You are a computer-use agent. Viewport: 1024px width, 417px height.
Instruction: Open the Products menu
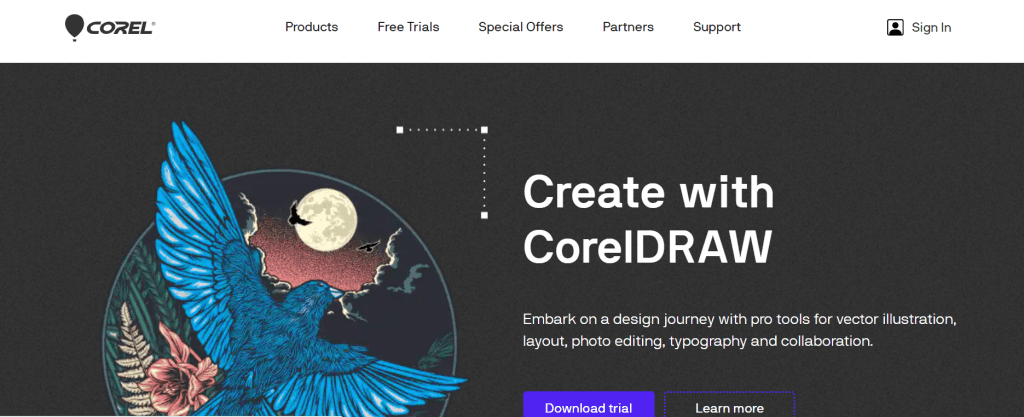[x=311, y=27]
